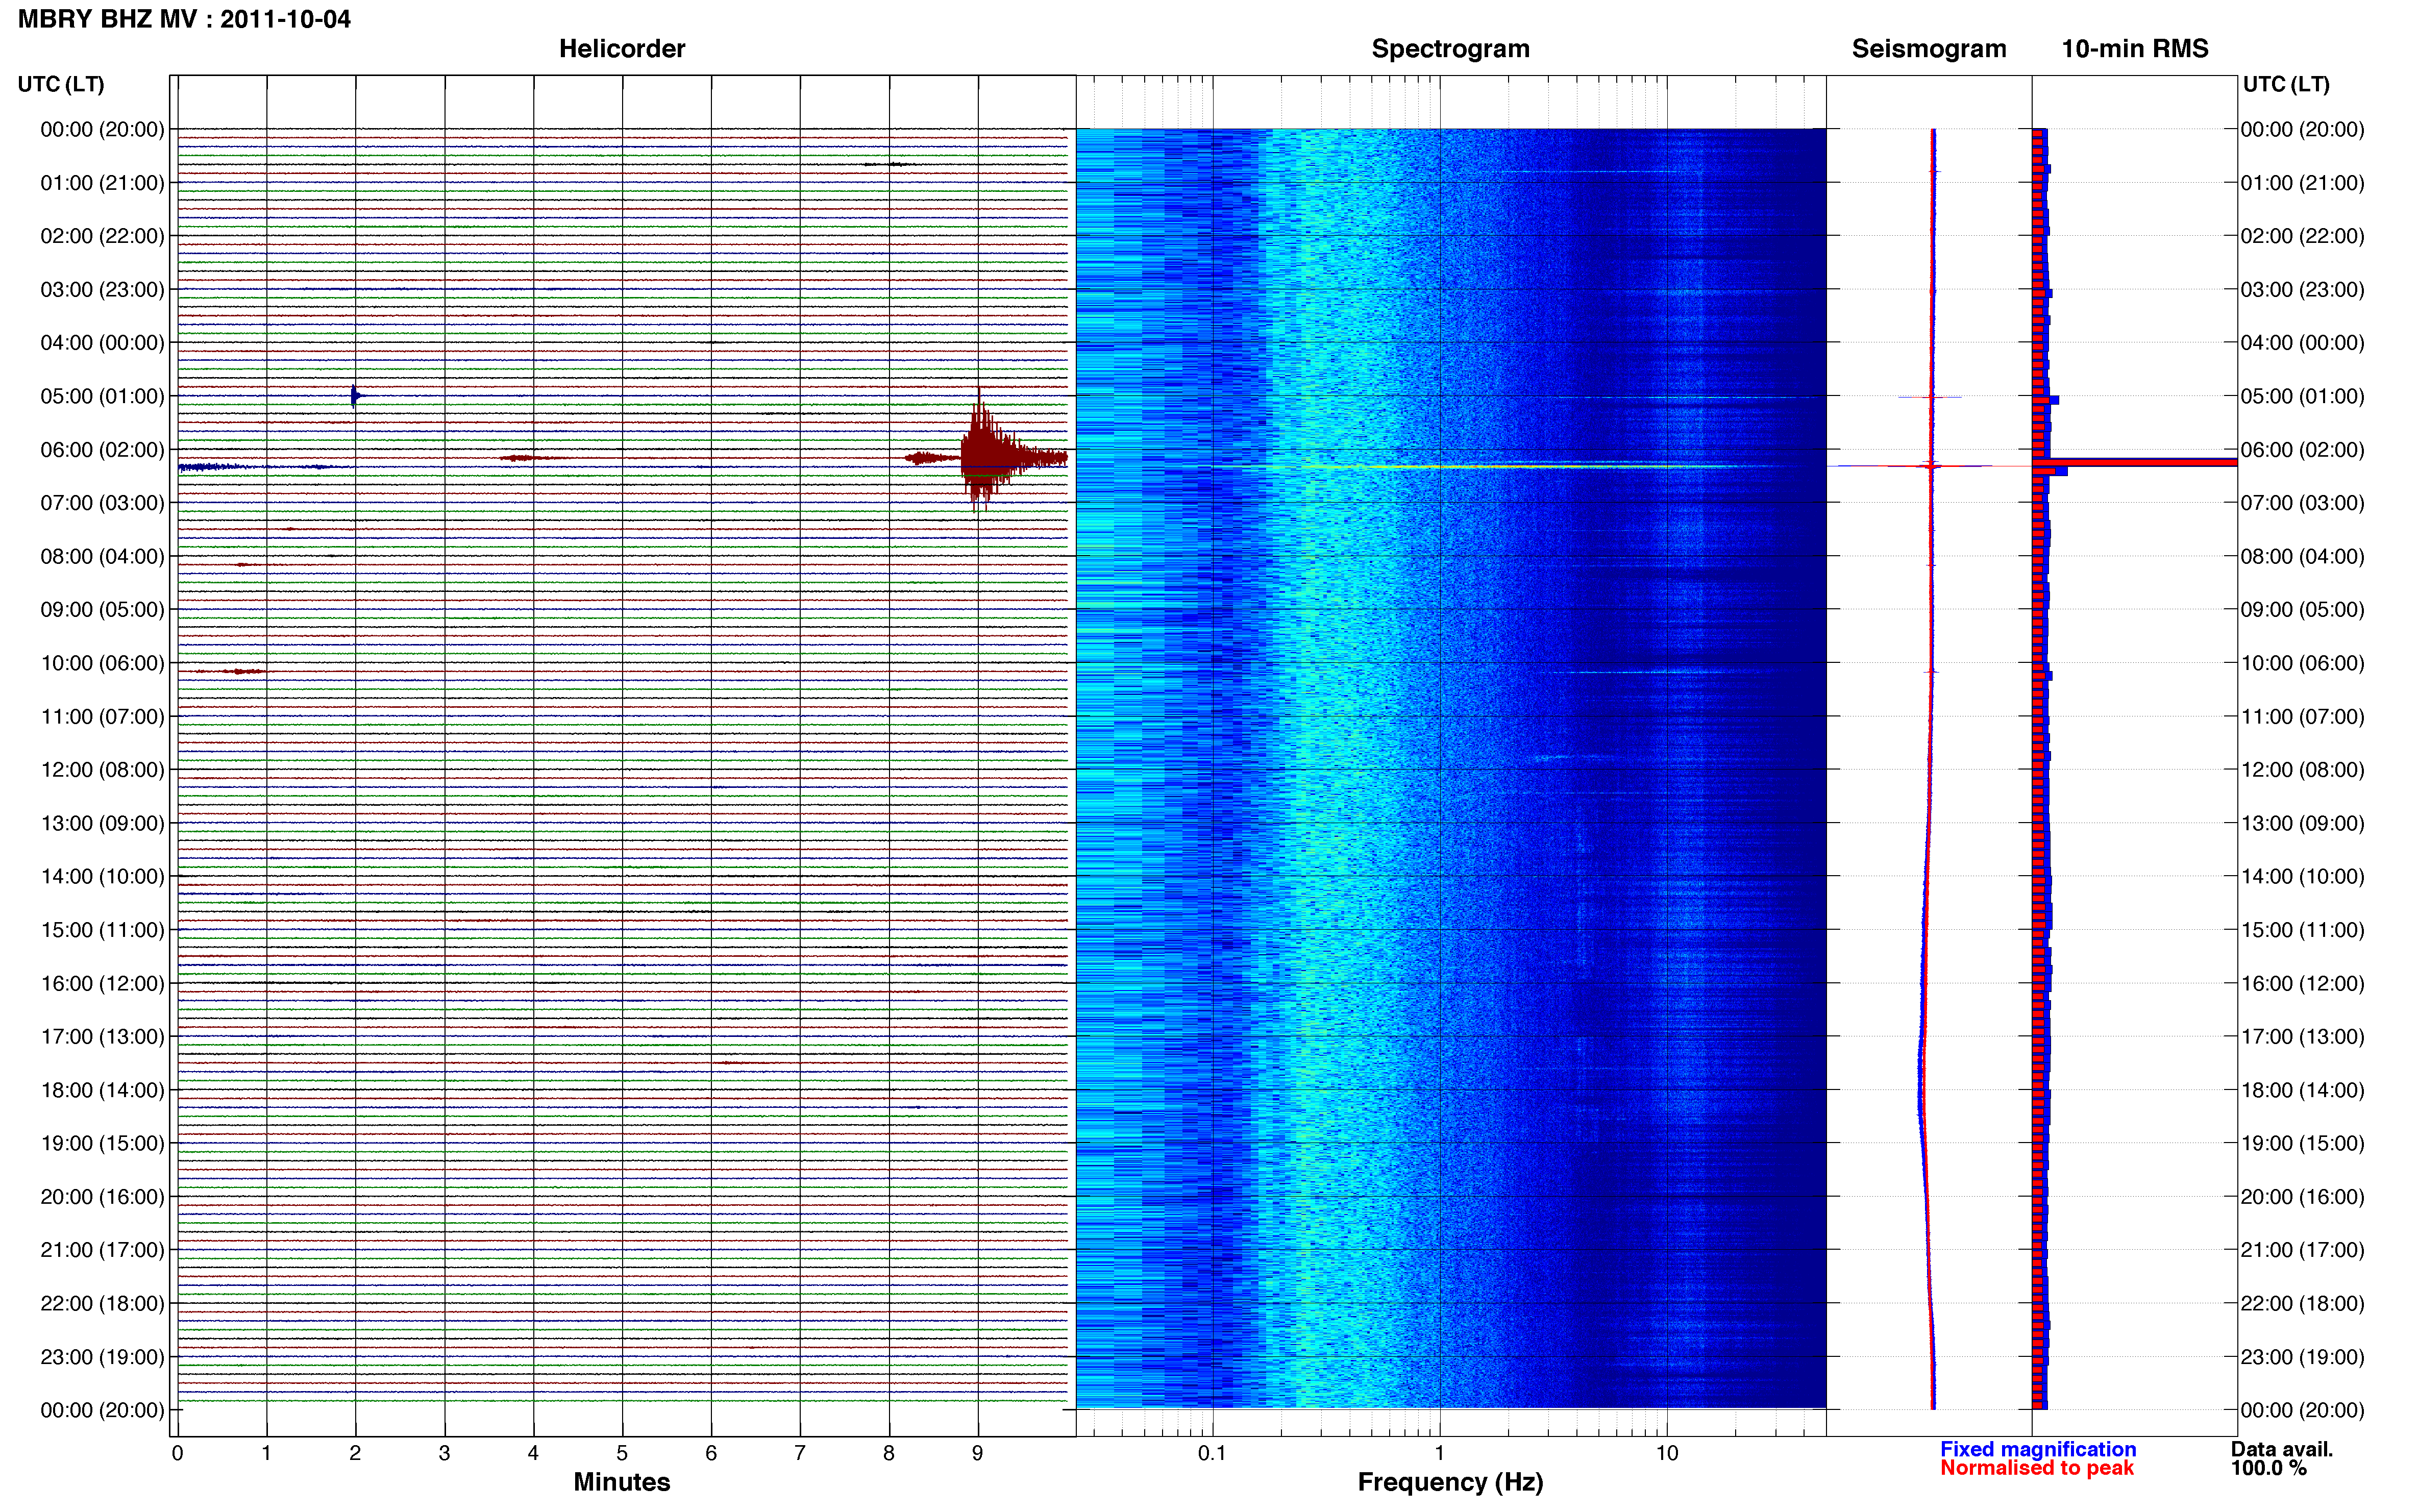
Task: Click the helicorder x-axis tick '8'
Action: click(x=889, y=1454)
